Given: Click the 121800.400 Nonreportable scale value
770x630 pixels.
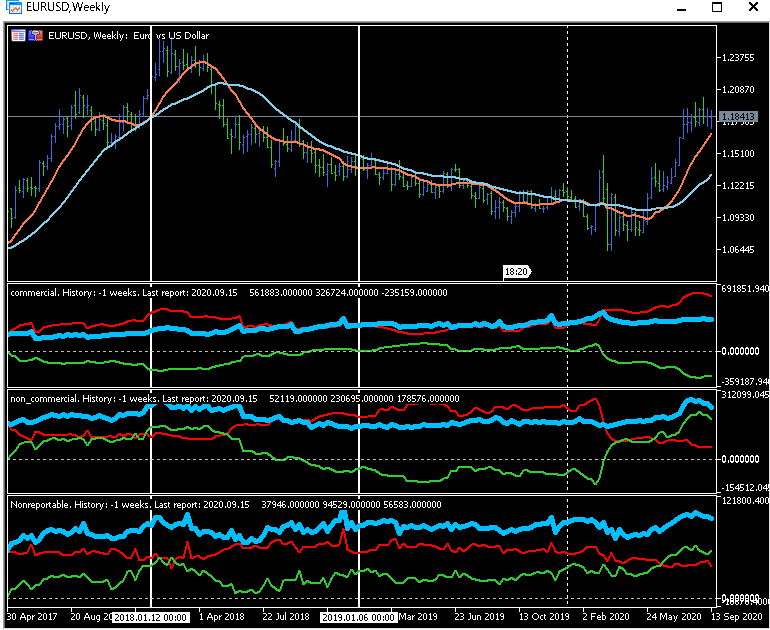Looking at the screenshot, I should (x=744, y=501).
